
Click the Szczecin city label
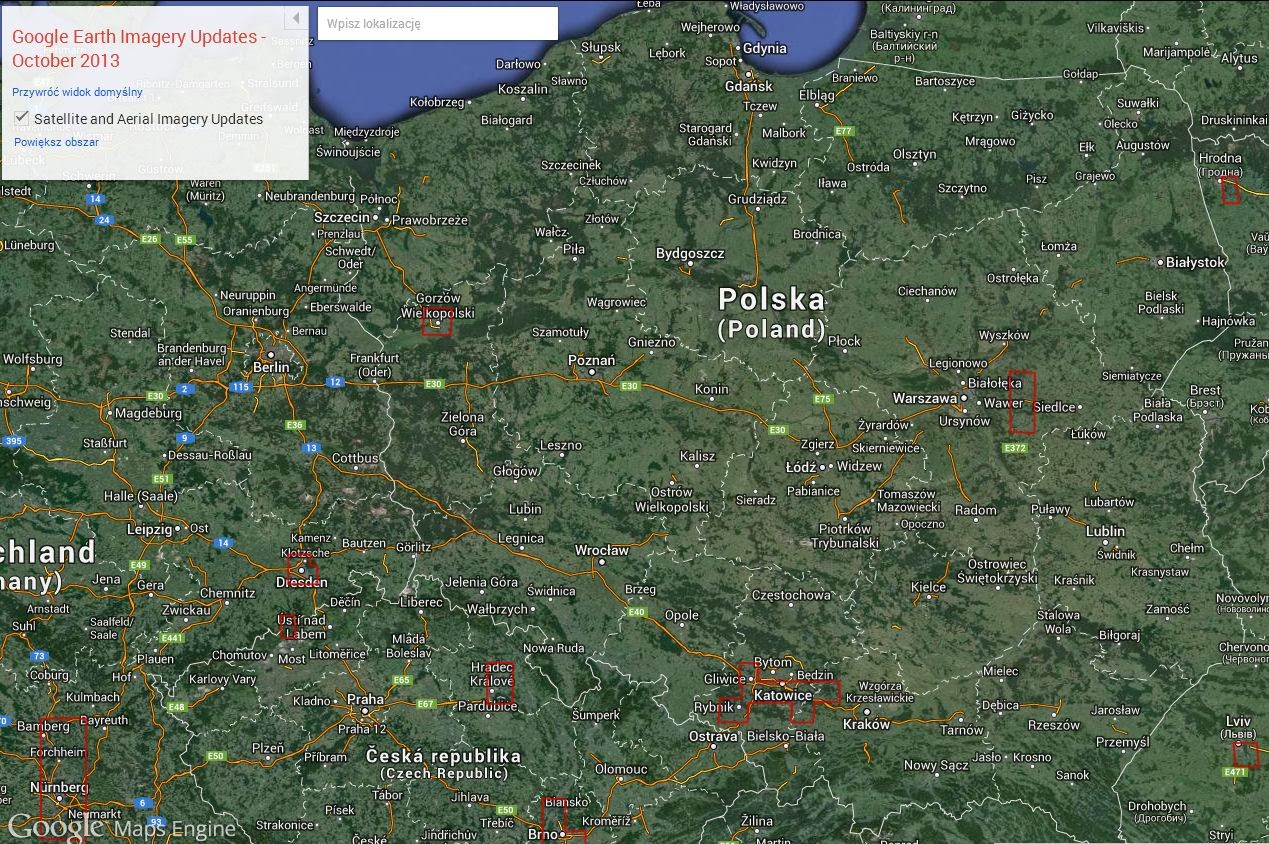[341, 216]
